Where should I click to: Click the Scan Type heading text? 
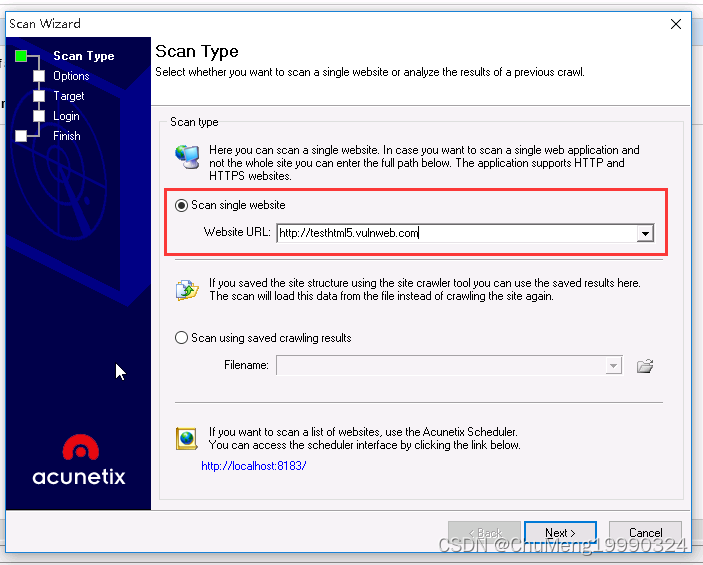(197, 52)
